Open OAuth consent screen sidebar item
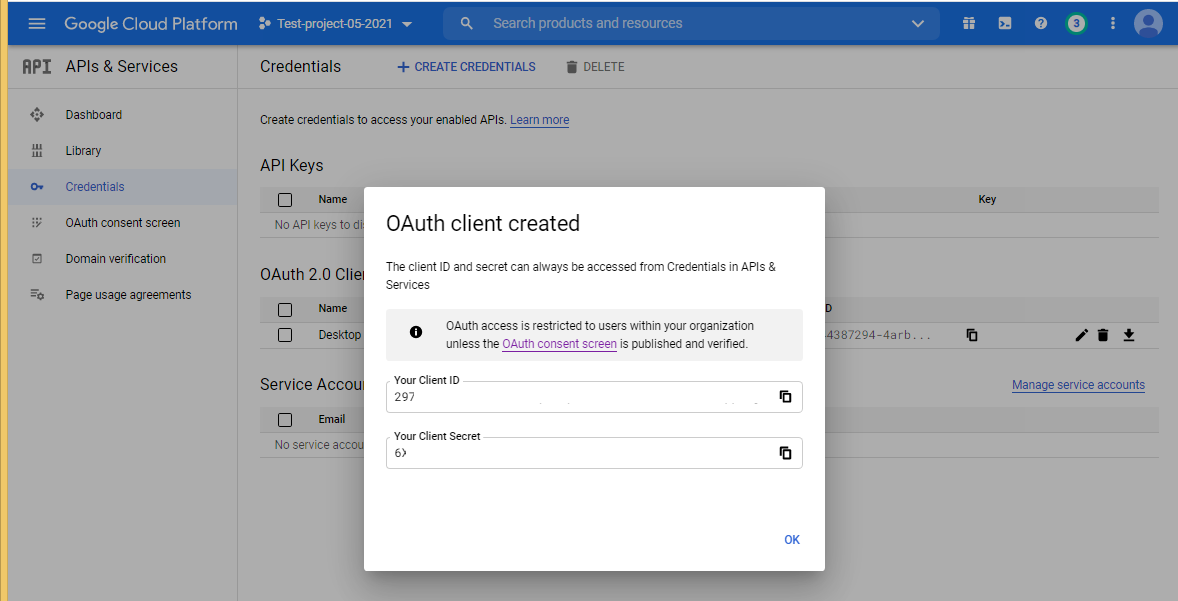 coord(123,223)
